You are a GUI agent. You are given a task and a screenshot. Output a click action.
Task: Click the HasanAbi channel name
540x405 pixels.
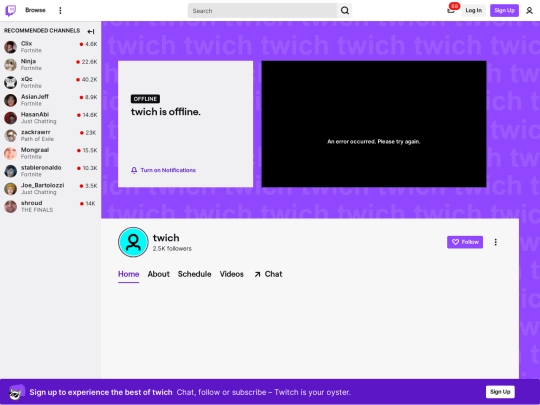[35, 114]
